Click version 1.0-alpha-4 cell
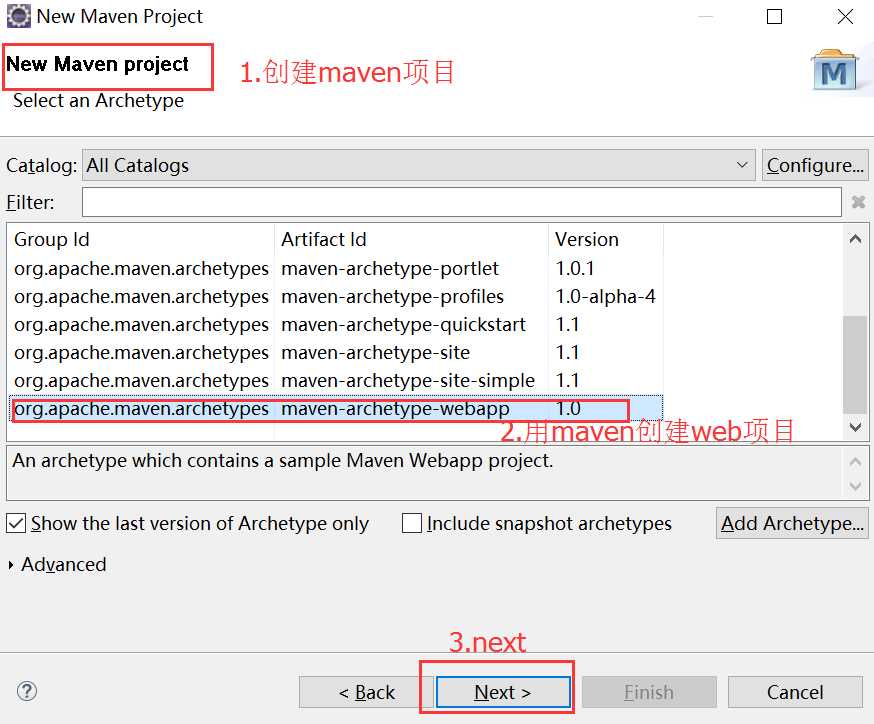The height and width of the screenshot is (724, 874). [605, 297]
